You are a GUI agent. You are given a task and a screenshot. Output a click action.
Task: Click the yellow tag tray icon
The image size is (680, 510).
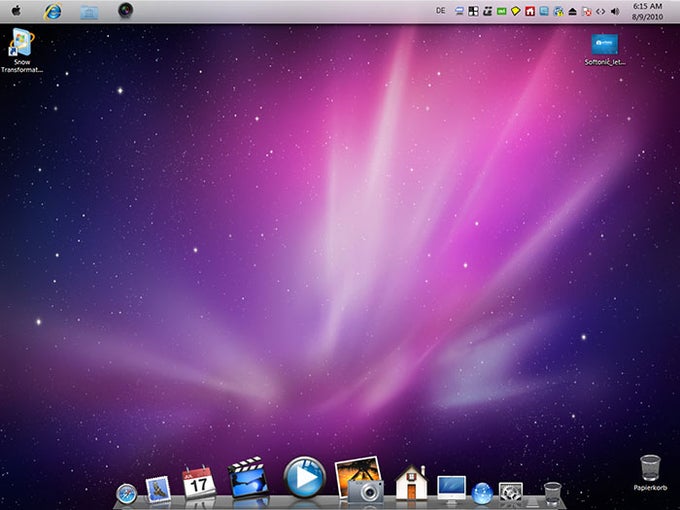(516, 11)
